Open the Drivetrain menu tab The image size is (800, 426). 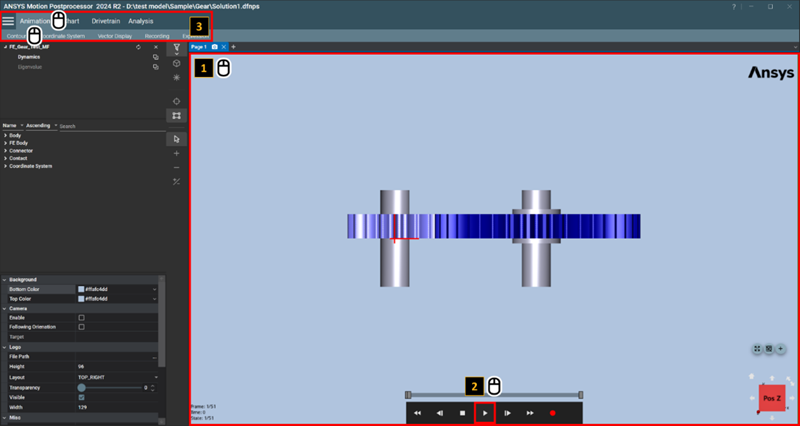point(106,21)
